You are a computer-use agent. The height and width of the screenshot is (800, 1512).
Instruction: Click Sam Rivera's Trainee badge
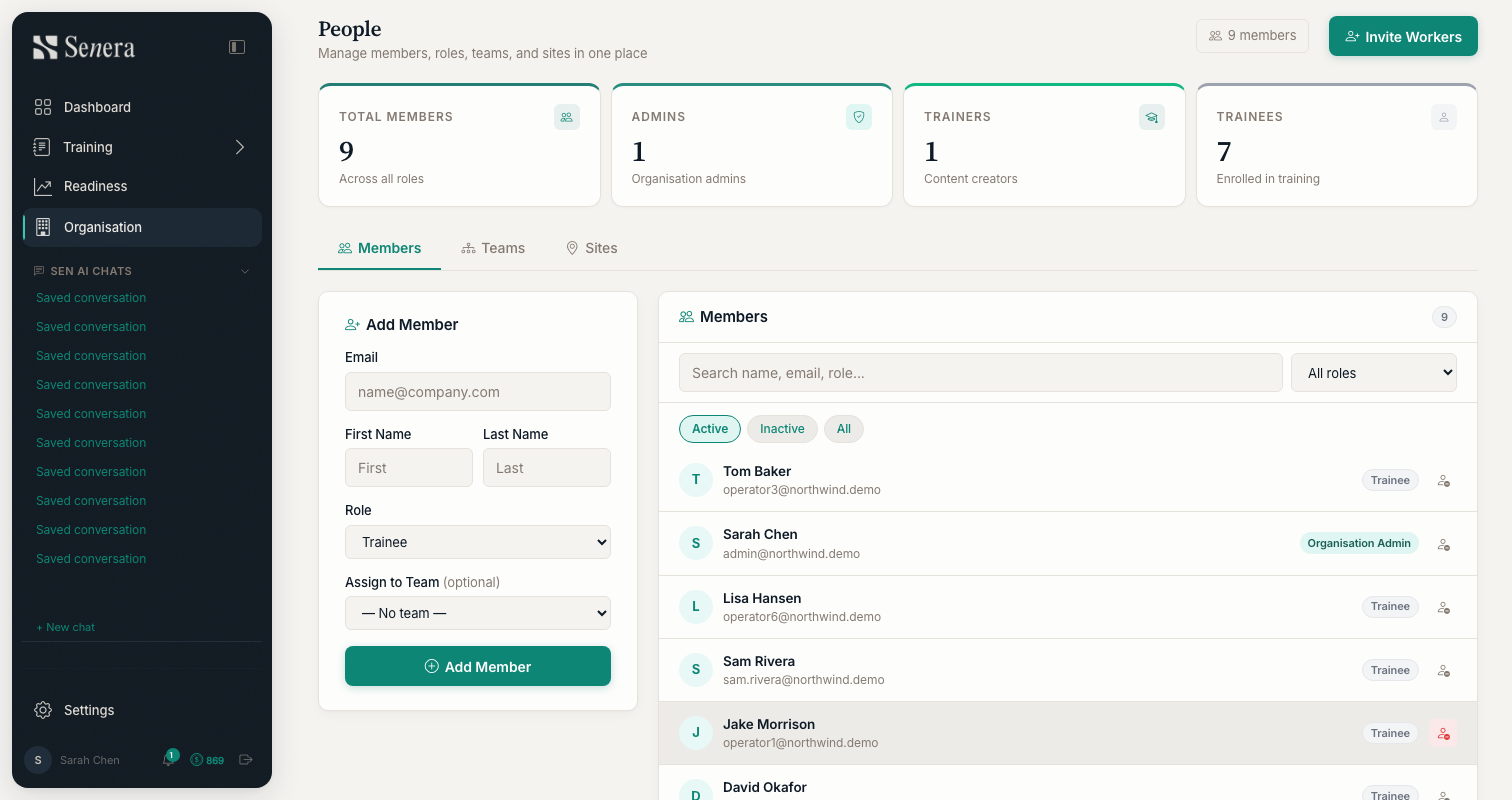pos(1390,670)
